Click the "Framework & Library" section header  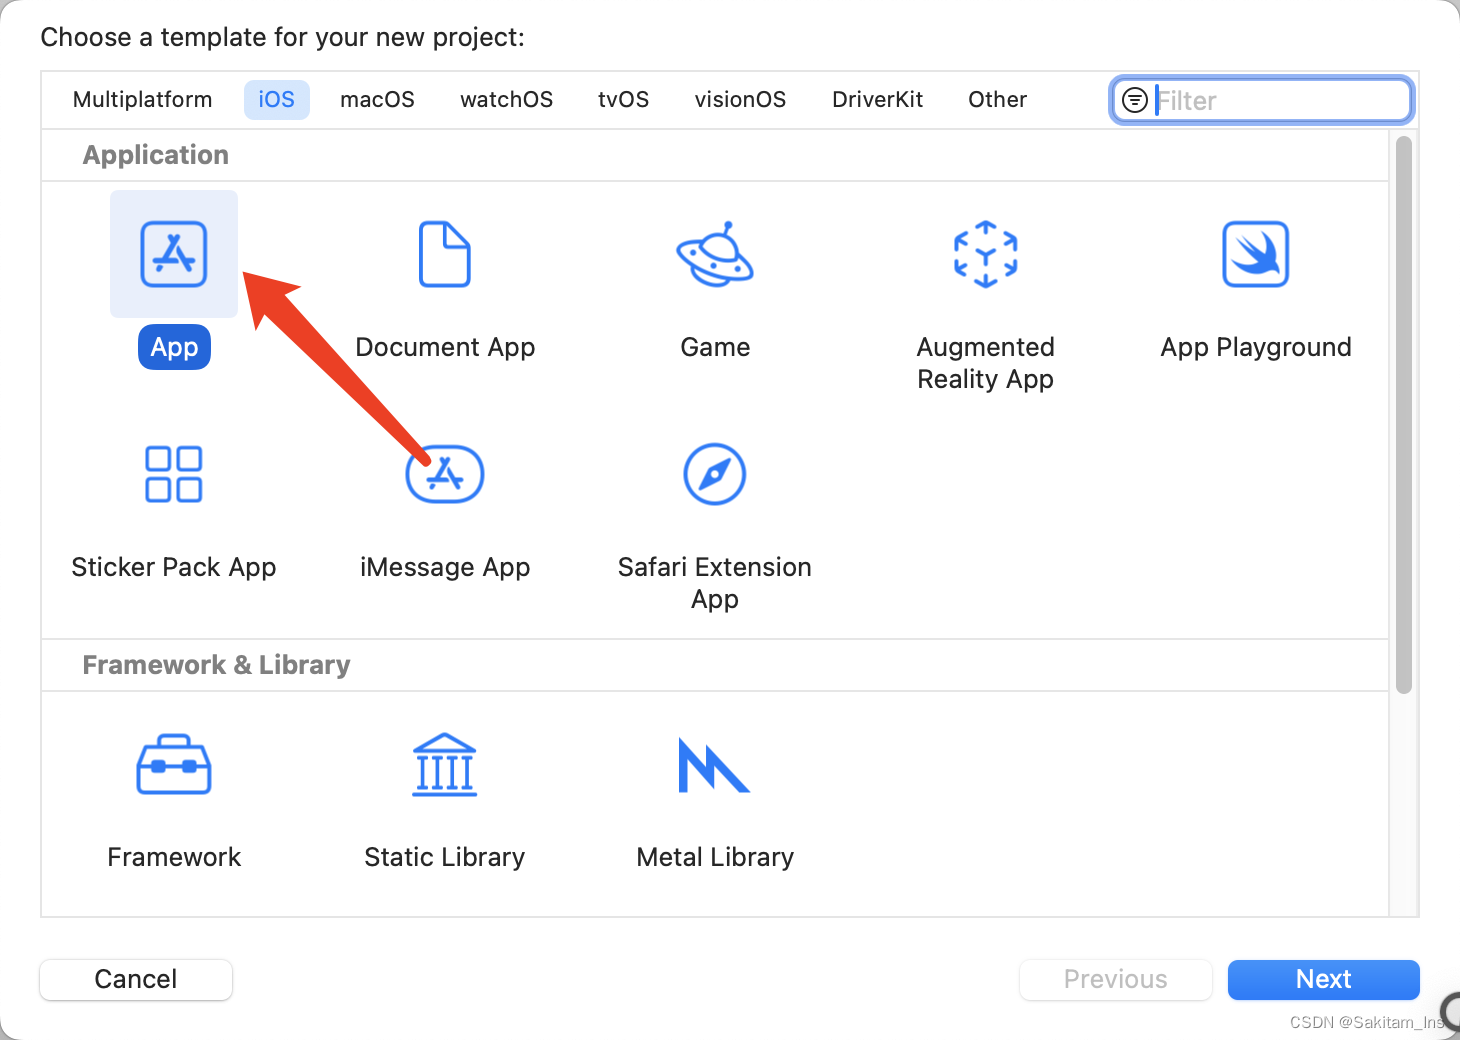coord(216,665)
